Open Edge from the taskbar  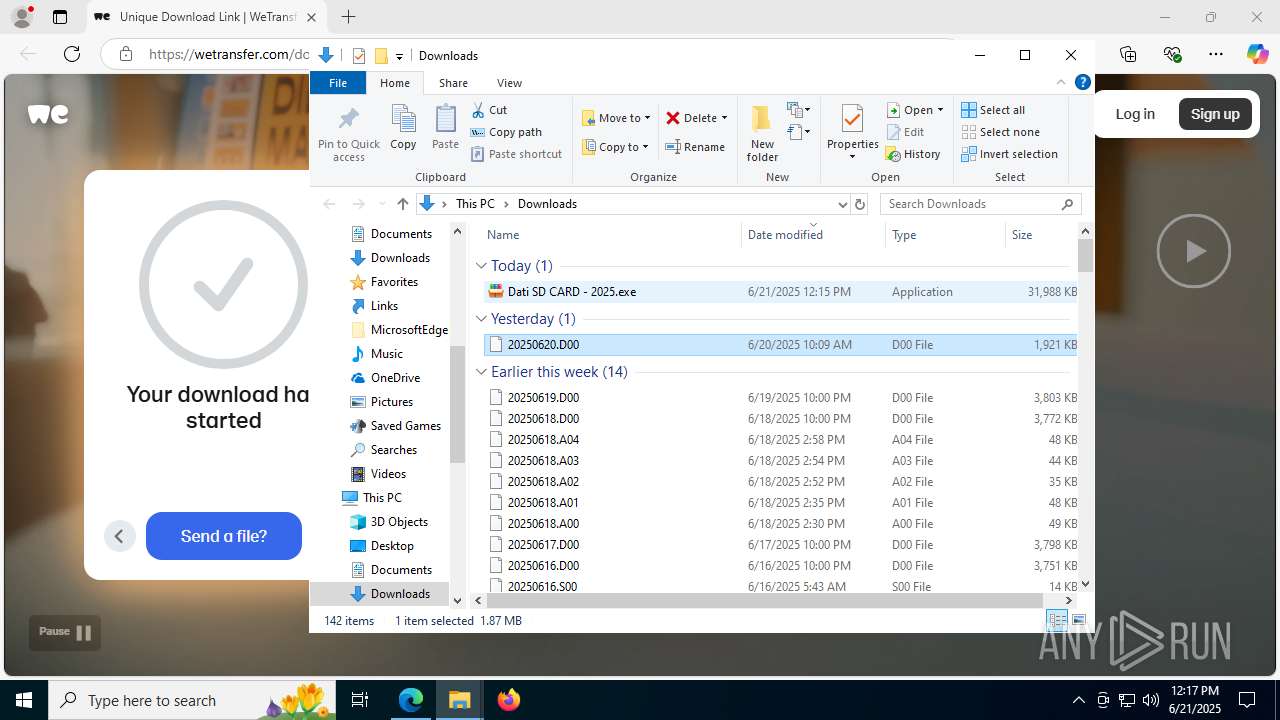(411, 700)
